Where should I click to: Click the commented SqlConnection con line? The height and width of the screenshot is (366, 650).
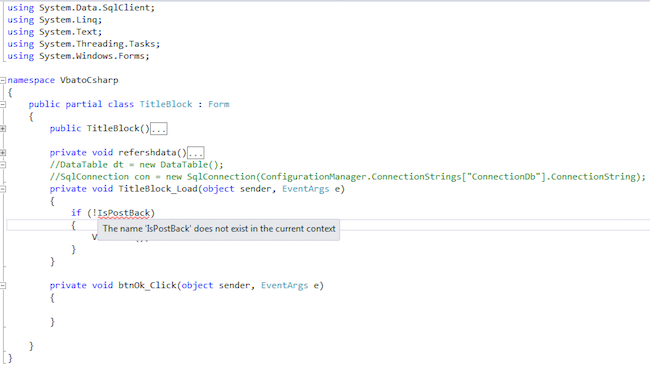coord(347,177)
